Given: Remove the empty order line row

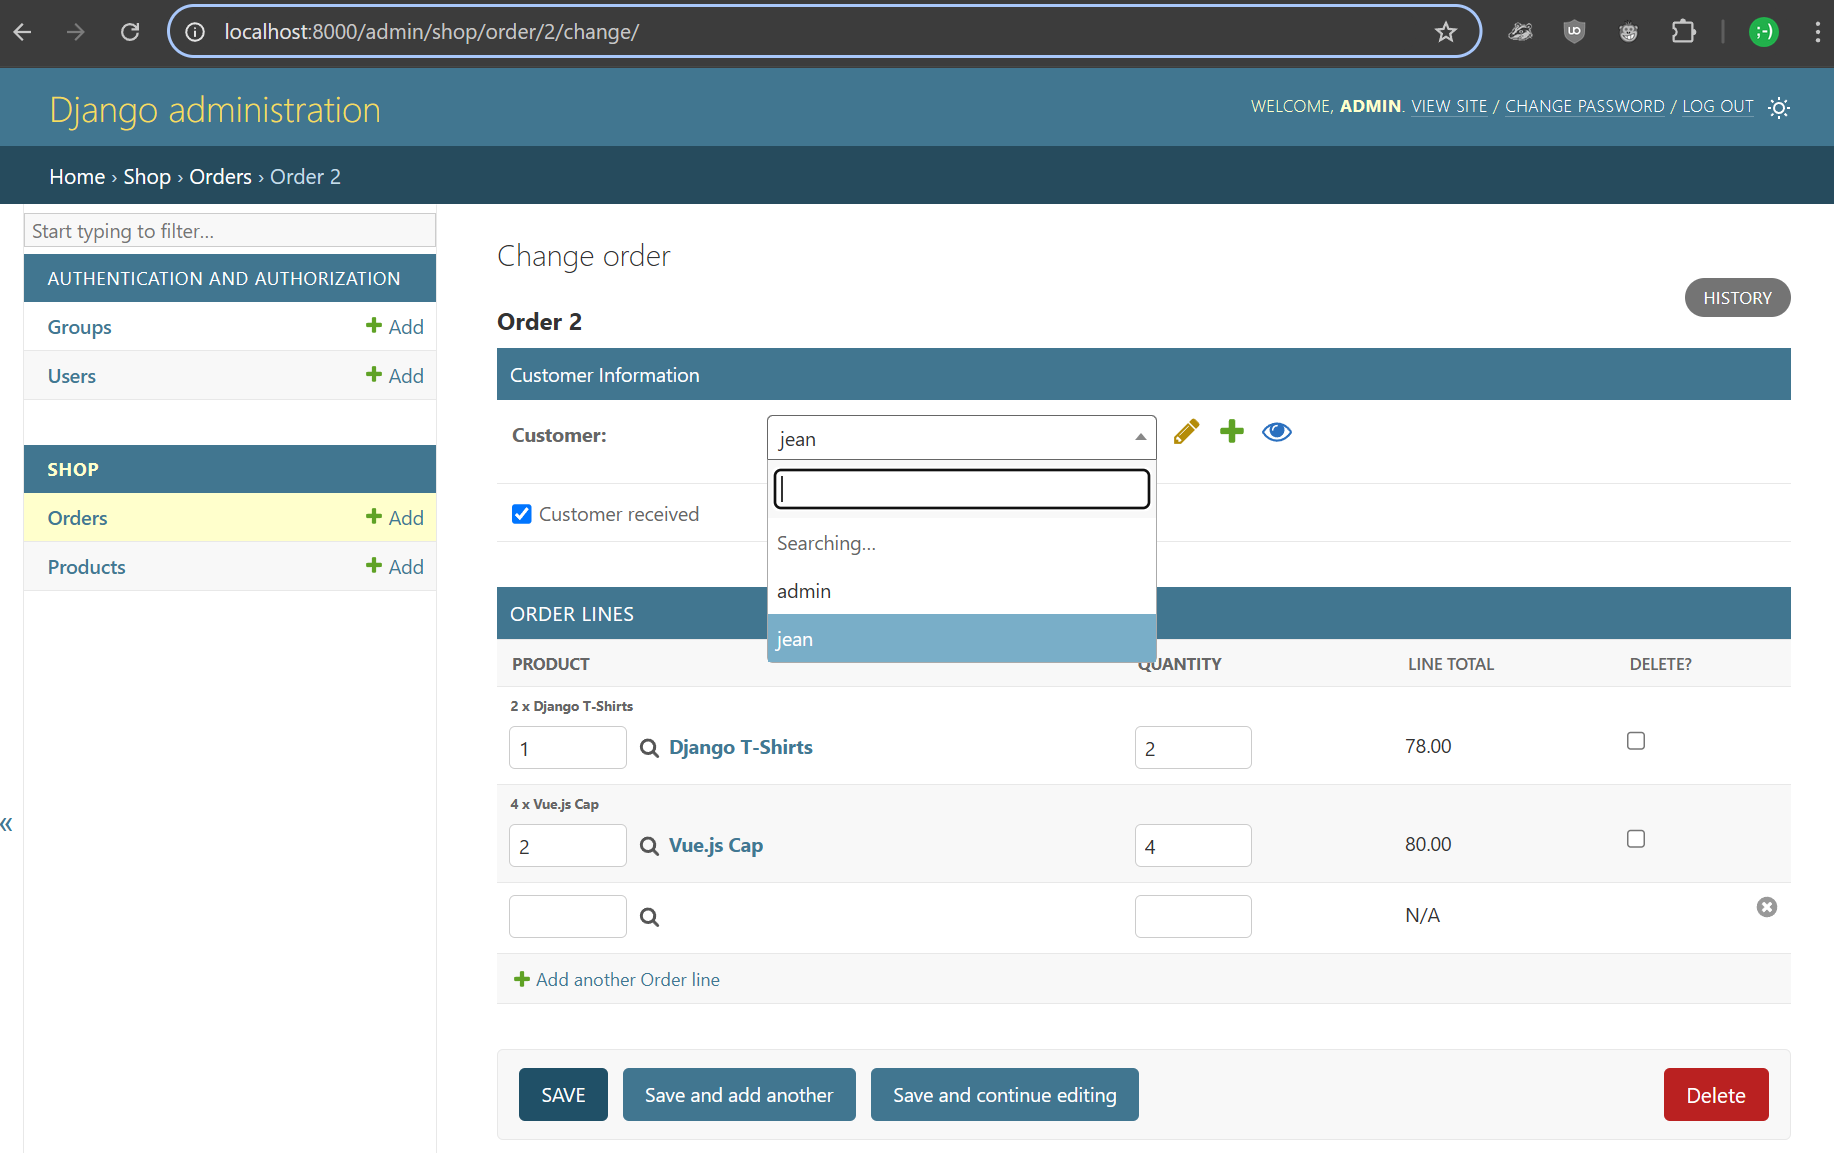Looking at the screenshot, I should 1766,907.
